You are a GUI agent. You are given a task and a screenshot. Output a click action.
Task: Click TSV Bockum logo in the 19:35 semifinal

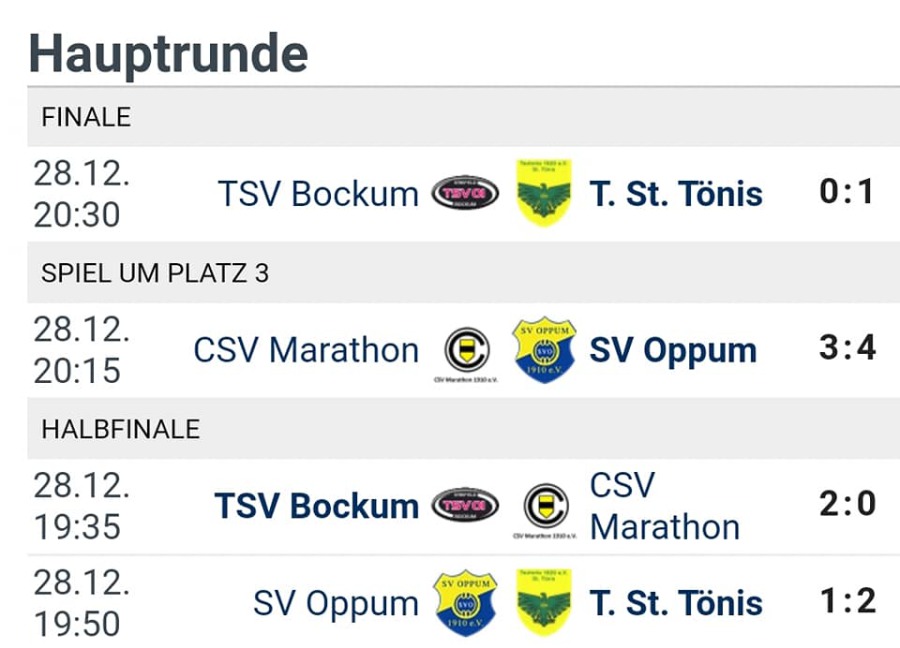[465, 505]
